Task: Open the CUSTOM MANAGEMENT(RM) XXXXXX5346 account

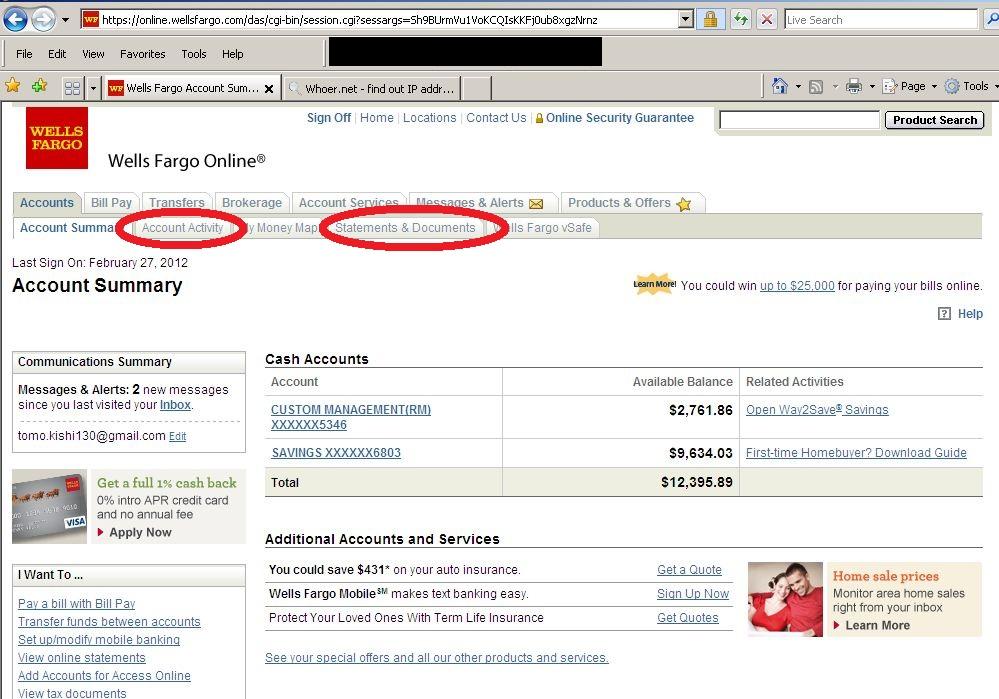Action: 351,417
